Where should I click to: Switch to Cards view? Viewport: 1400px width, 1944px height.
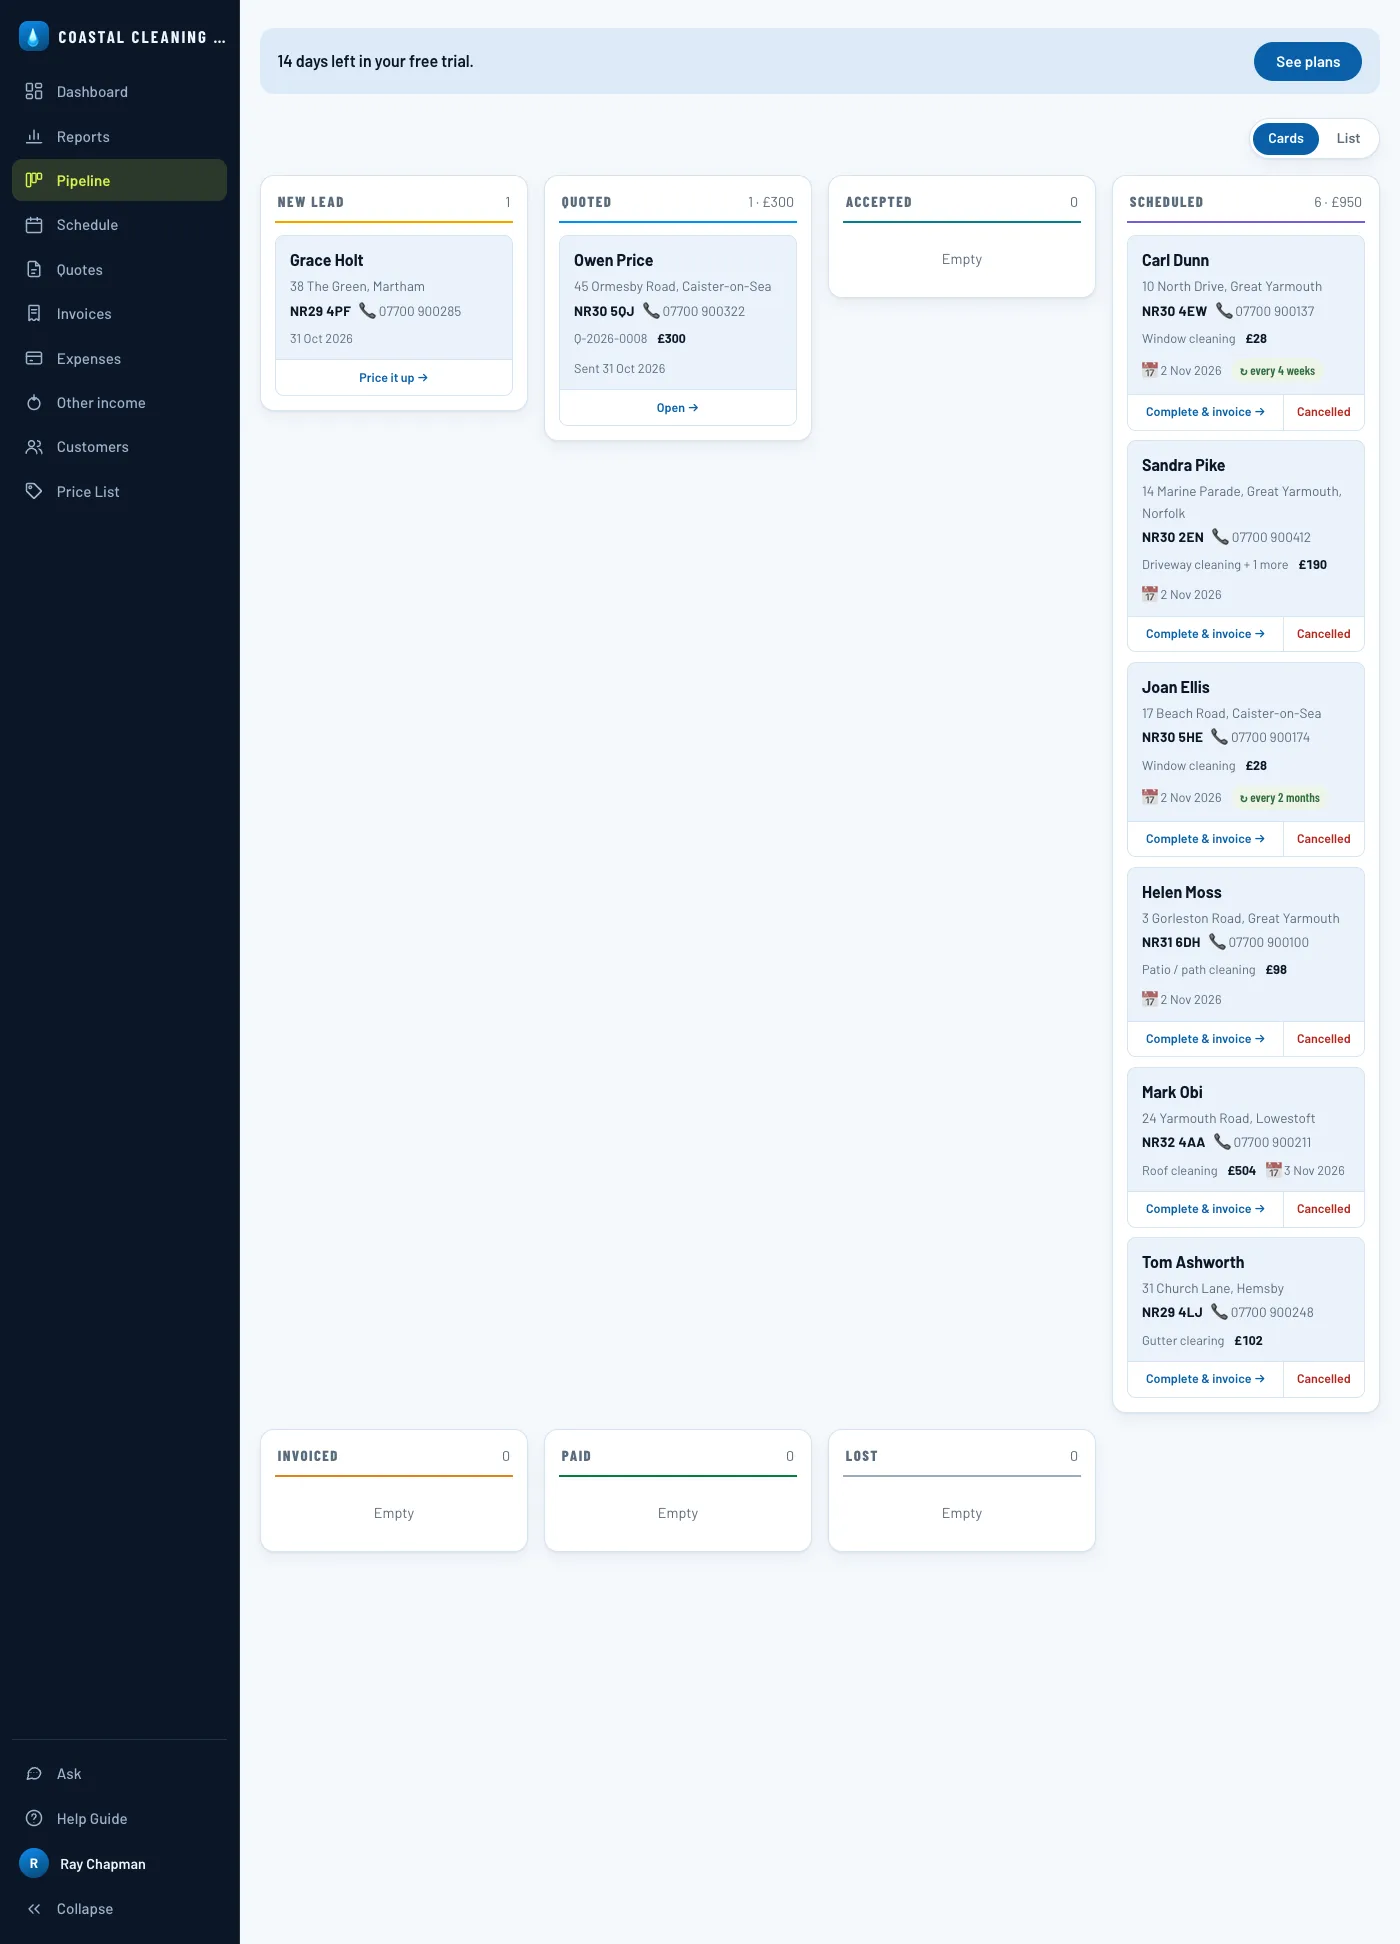[x=1285, y=139]
